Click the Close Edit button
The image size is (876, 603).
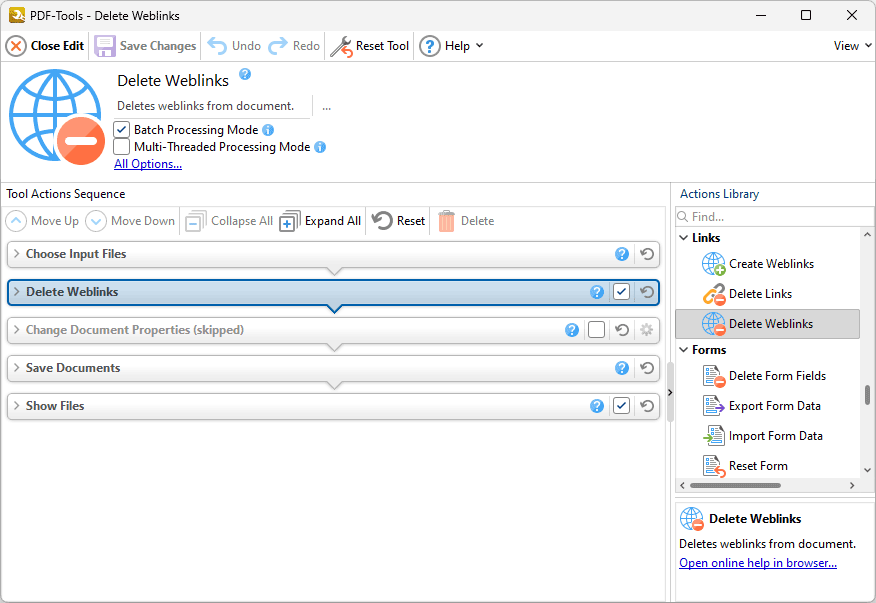pos(45,46)
